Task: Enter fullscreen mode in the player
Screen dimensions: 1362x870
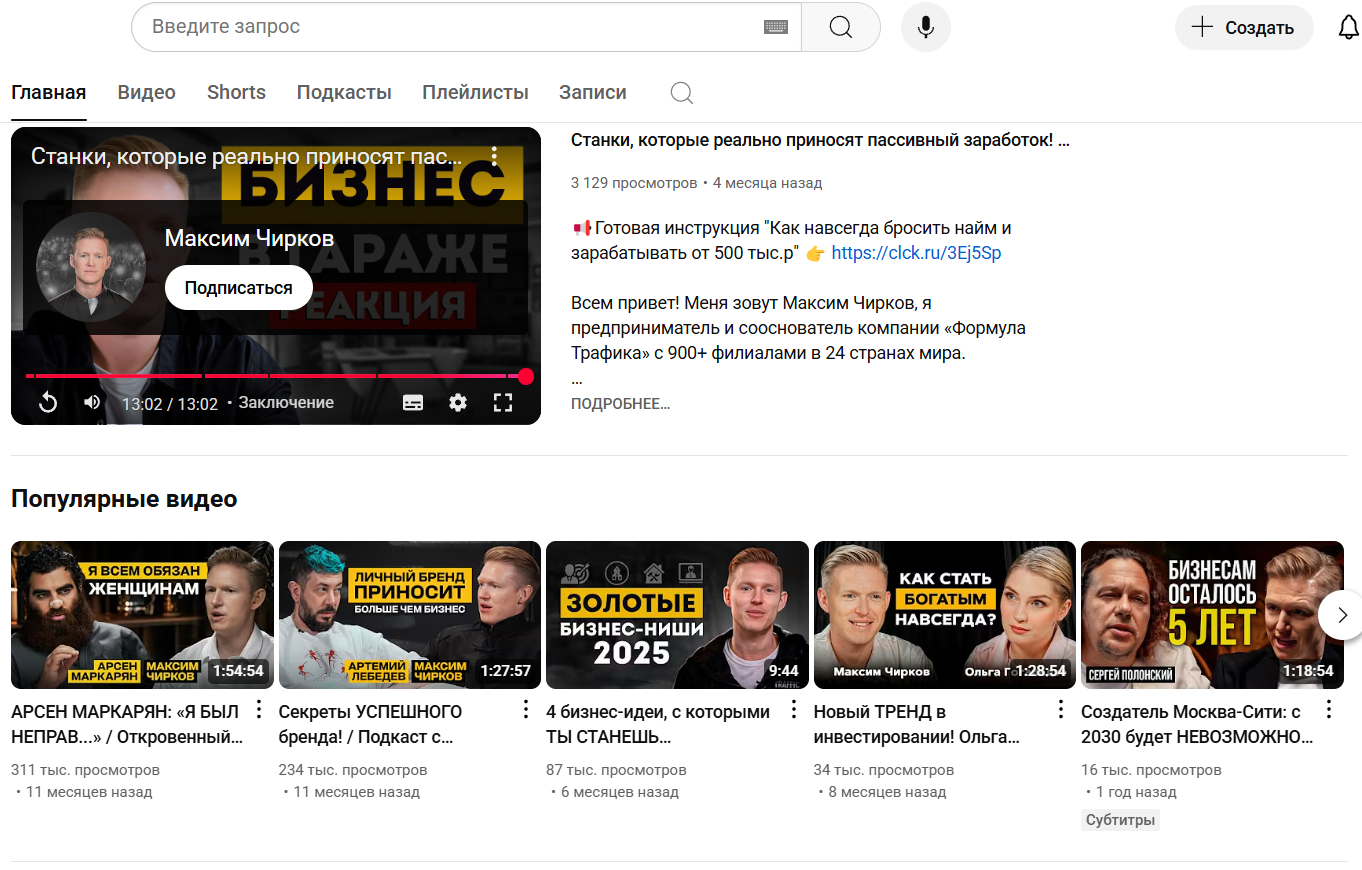Action: pyautogui.click(x=503, y=403)
